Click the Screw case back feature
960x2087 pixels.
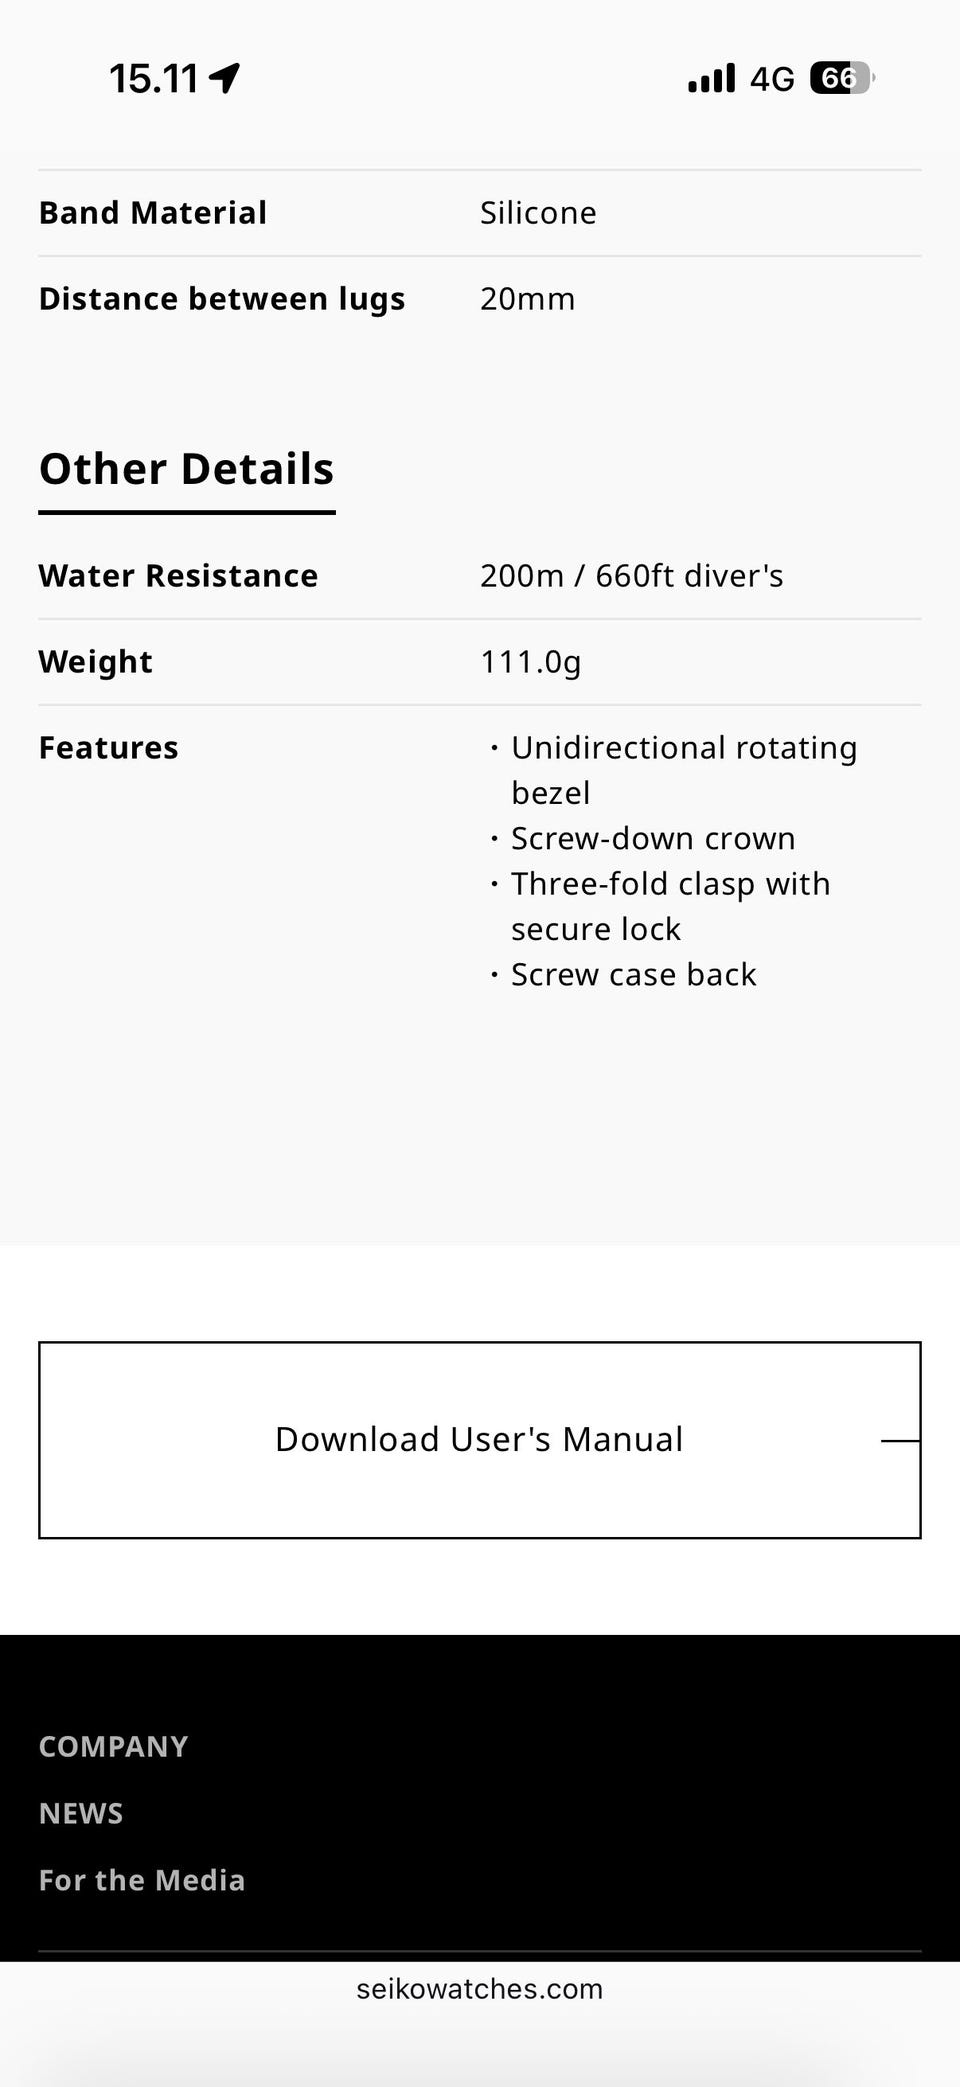[633, 975]
